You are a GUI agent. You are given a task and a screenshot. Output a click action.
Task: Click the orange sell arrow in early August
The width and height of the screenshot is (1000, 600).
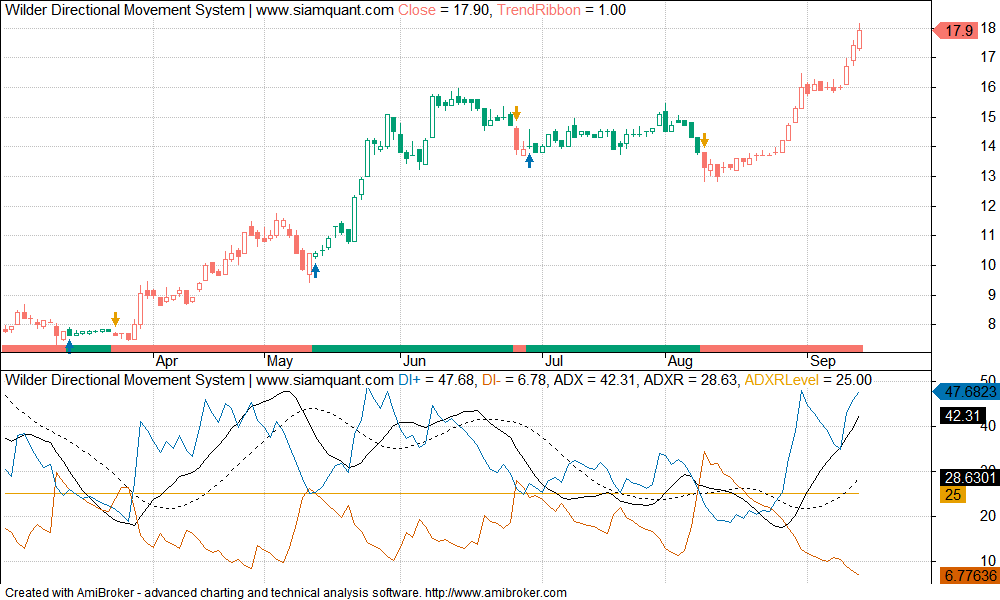704,140
